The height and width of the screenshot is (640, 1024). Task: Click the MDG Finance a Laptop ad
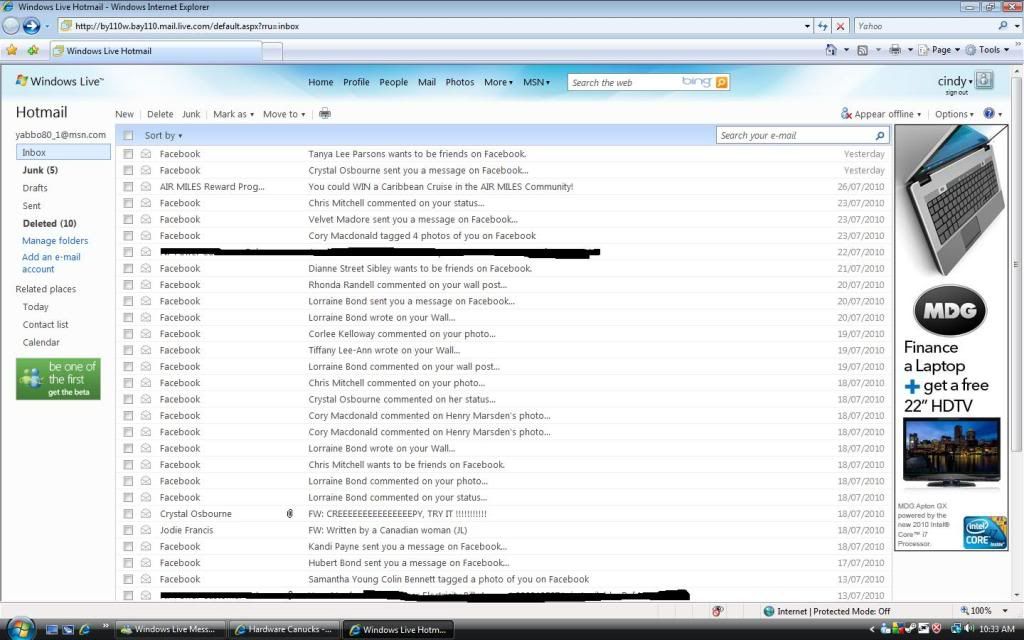pos(951,337)
